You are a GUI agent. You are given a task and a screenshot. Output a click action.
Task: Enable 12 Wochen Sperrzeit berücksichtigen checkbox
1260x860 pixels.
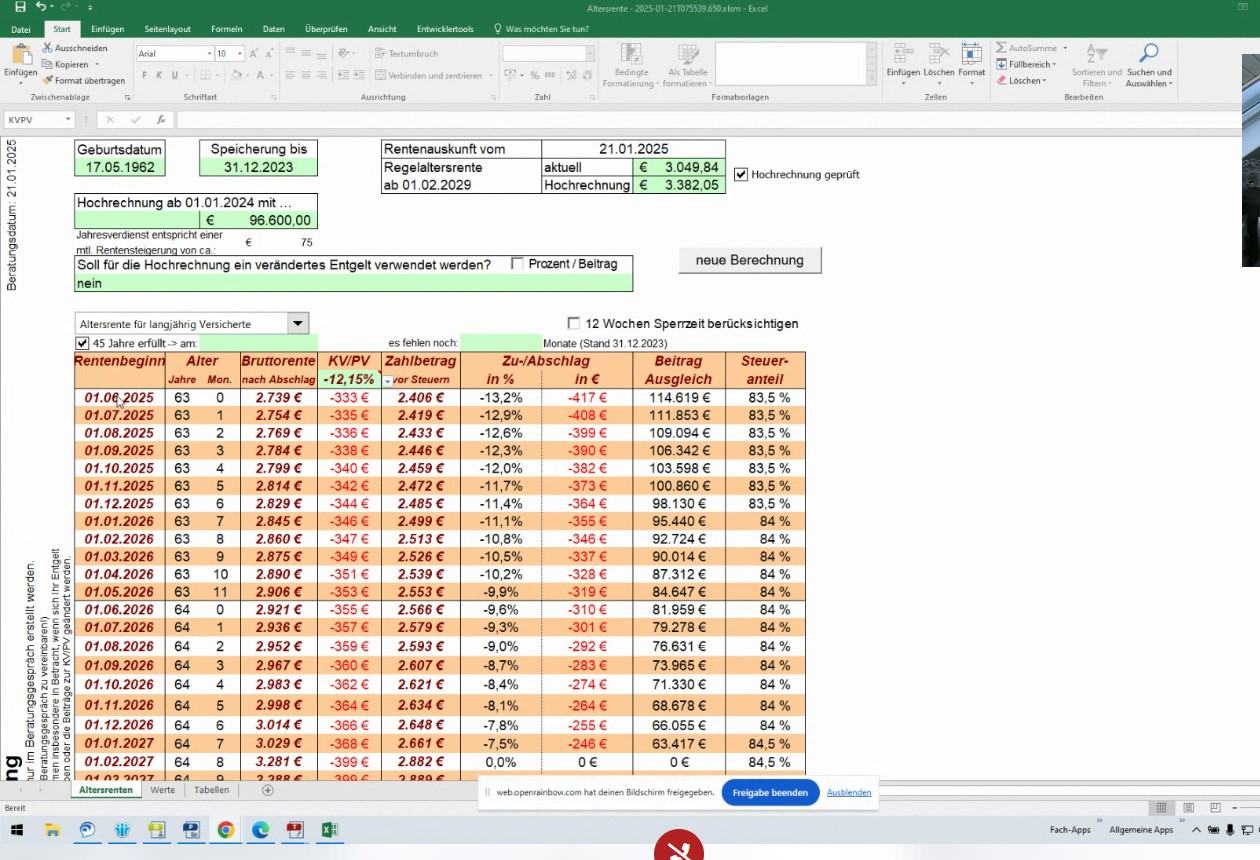[x=574, y=323]
